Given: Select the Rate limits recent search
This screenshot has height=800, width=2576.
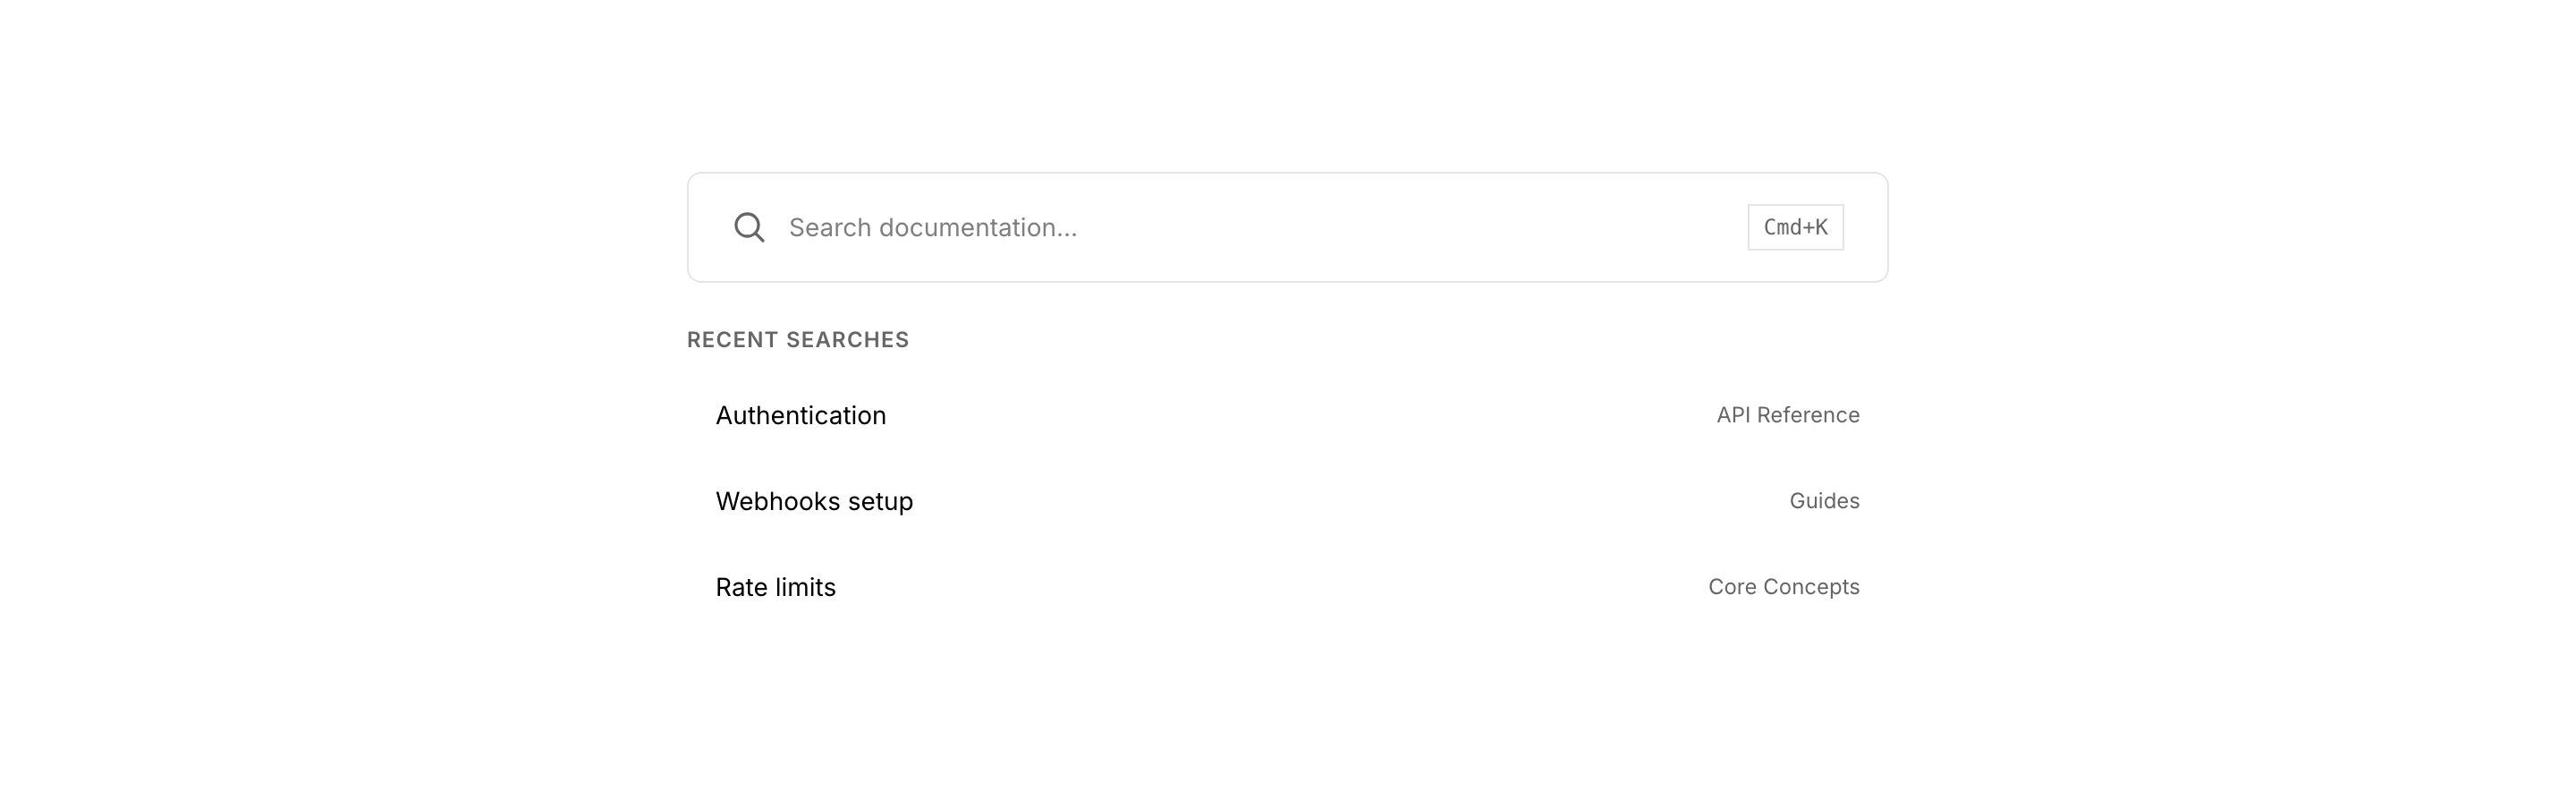Looking at the screenshot, I should pyautogui.click(x=776, y=588).
